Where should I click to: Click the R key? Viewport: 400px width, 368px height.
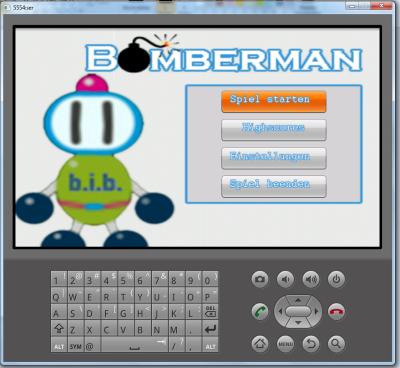[x=109, y=296]
